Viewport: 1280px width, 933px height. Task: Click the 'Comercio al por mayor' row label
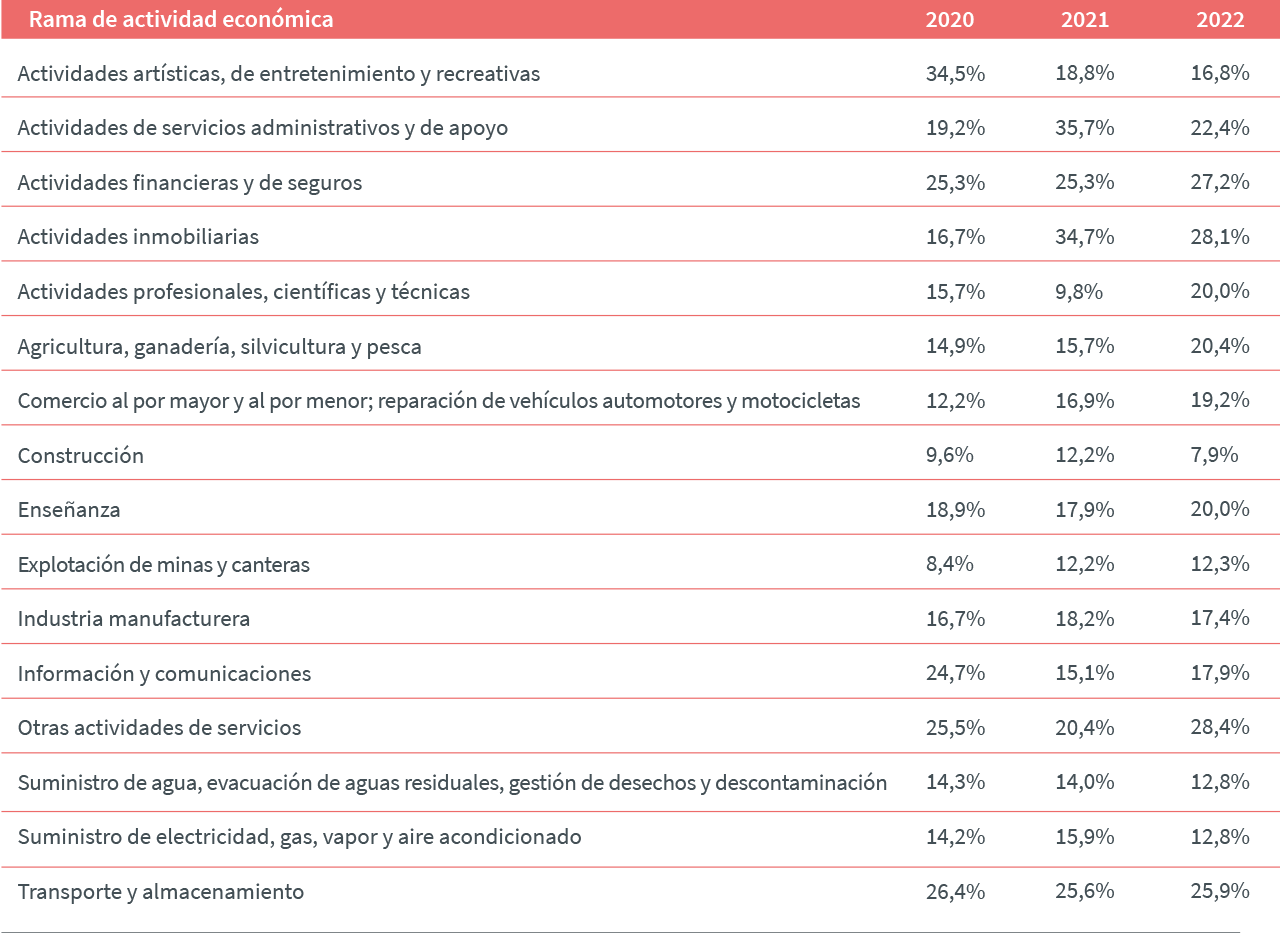(438, 401)
